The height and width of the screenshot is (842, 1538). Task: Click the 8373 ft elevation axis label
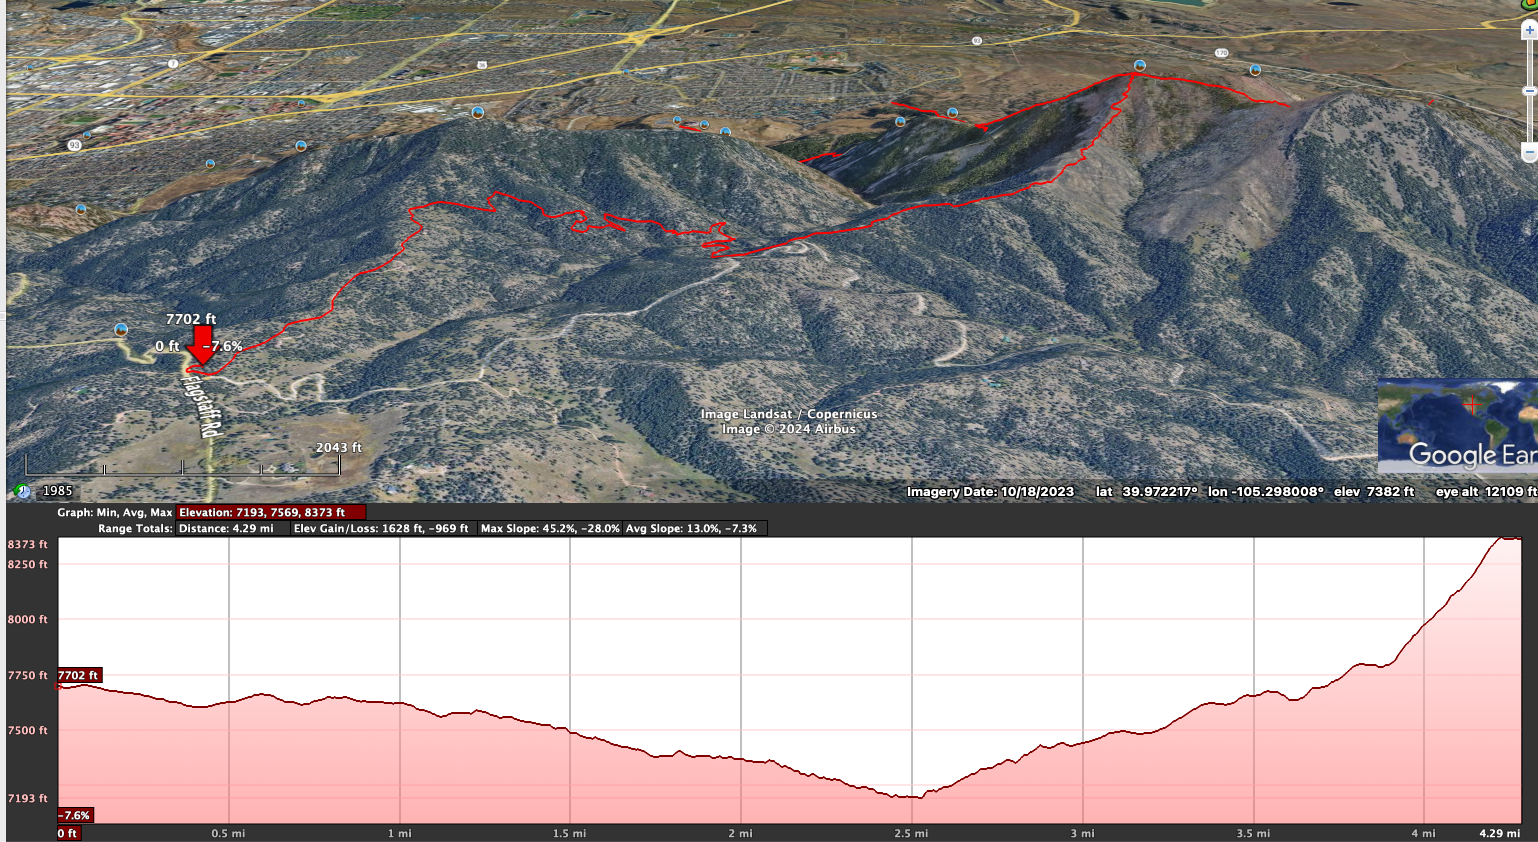(x=28, y=544)
